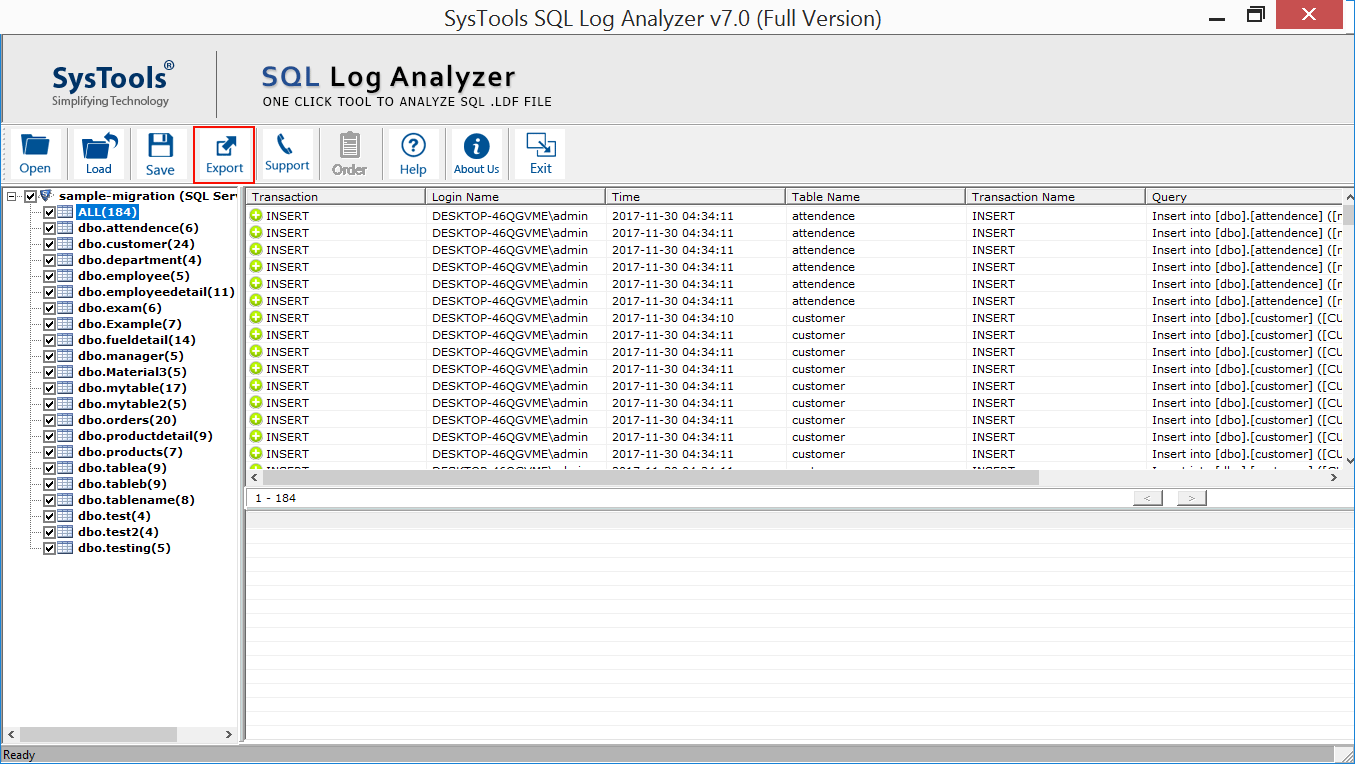Click the Order clipboard icon

pyautogui.click(x=349, y=152)
